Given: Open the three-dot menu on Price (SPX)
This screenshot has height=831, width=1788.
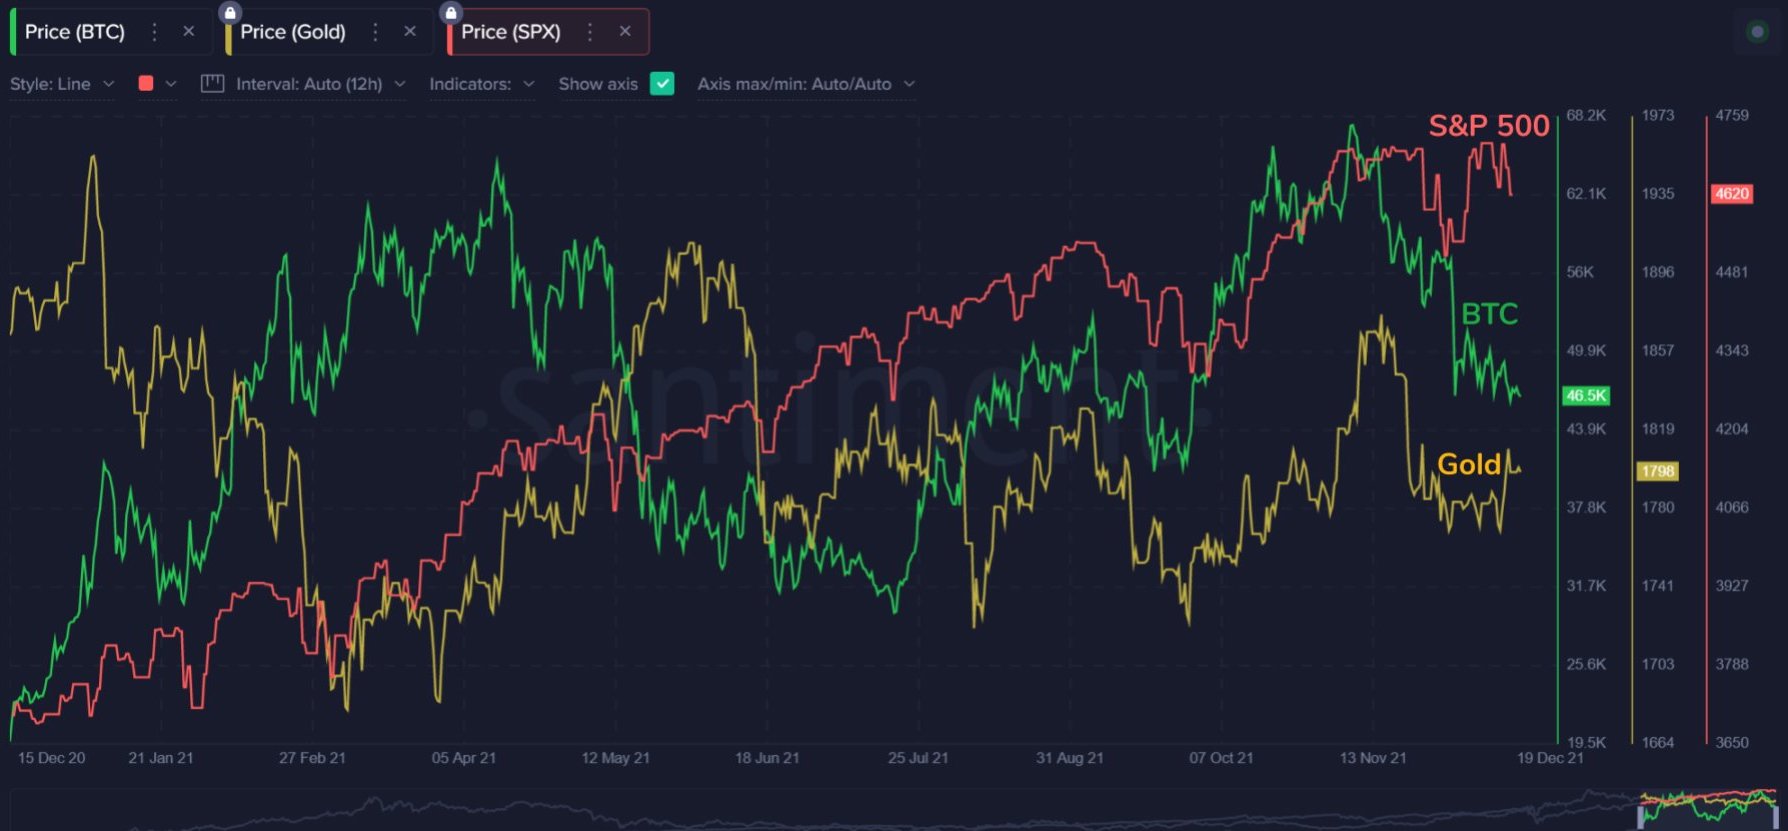Looking at the screenshot, I should (590, 32).
